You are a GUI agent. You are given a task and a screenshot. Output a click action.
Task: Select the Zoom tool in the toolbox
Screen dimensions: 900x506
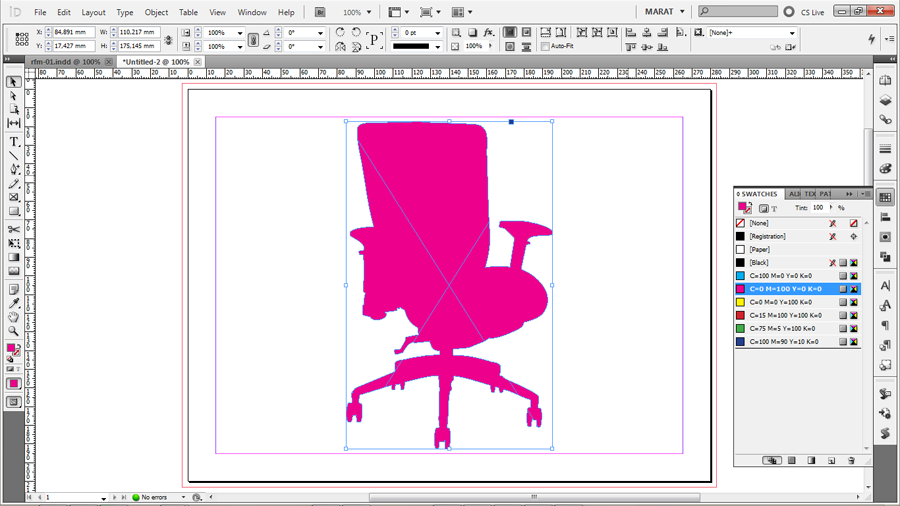pos(14,331)
